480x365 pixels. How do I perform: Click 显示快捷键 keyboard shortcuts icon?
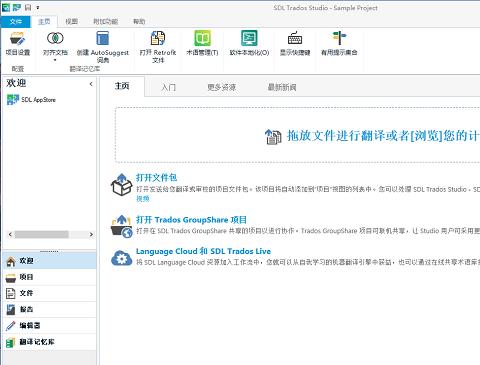[295, 38]
